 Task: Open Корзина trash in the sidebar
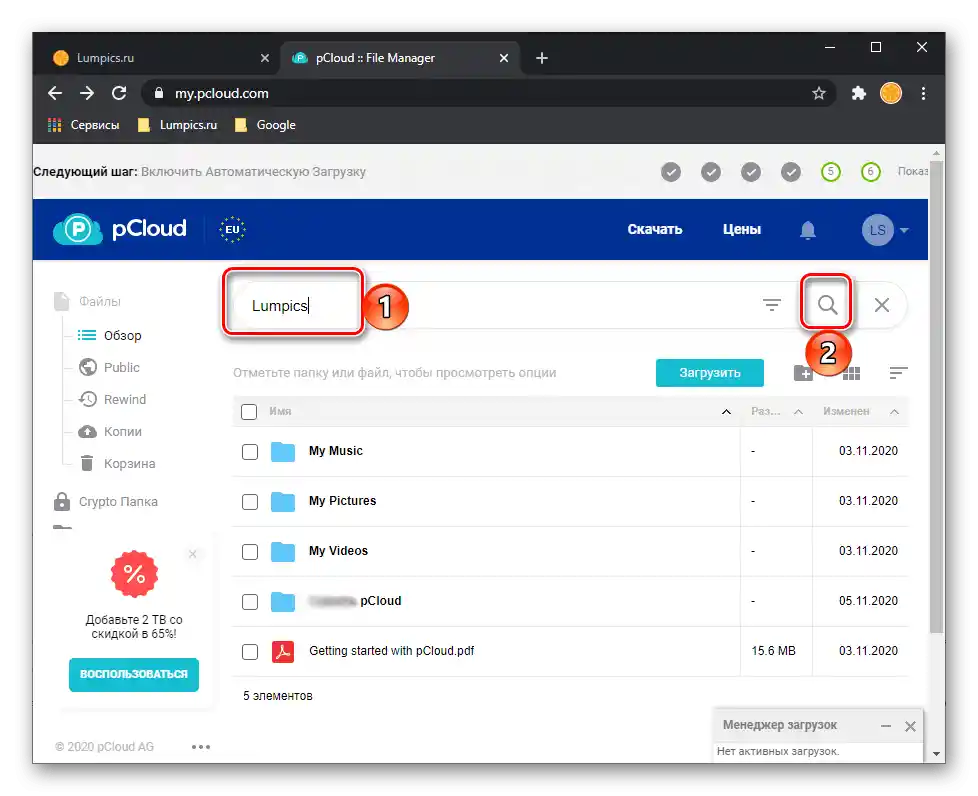[117, 464]
